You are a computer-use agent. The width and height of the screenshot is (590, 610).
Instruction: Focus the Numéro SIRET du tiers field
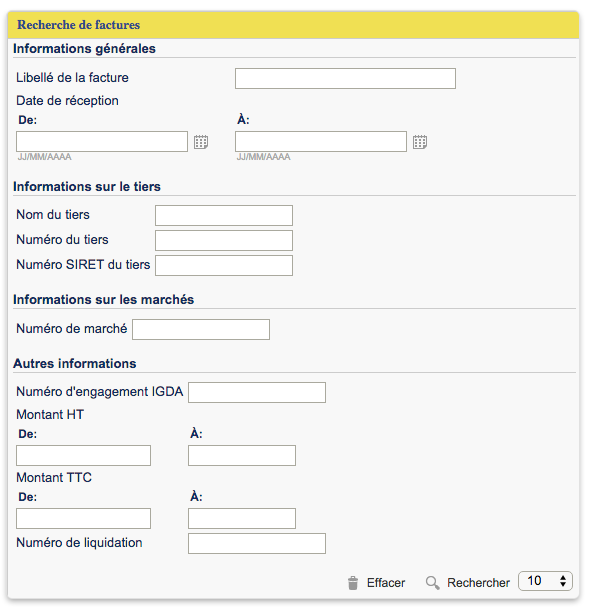tap(224, 265)
